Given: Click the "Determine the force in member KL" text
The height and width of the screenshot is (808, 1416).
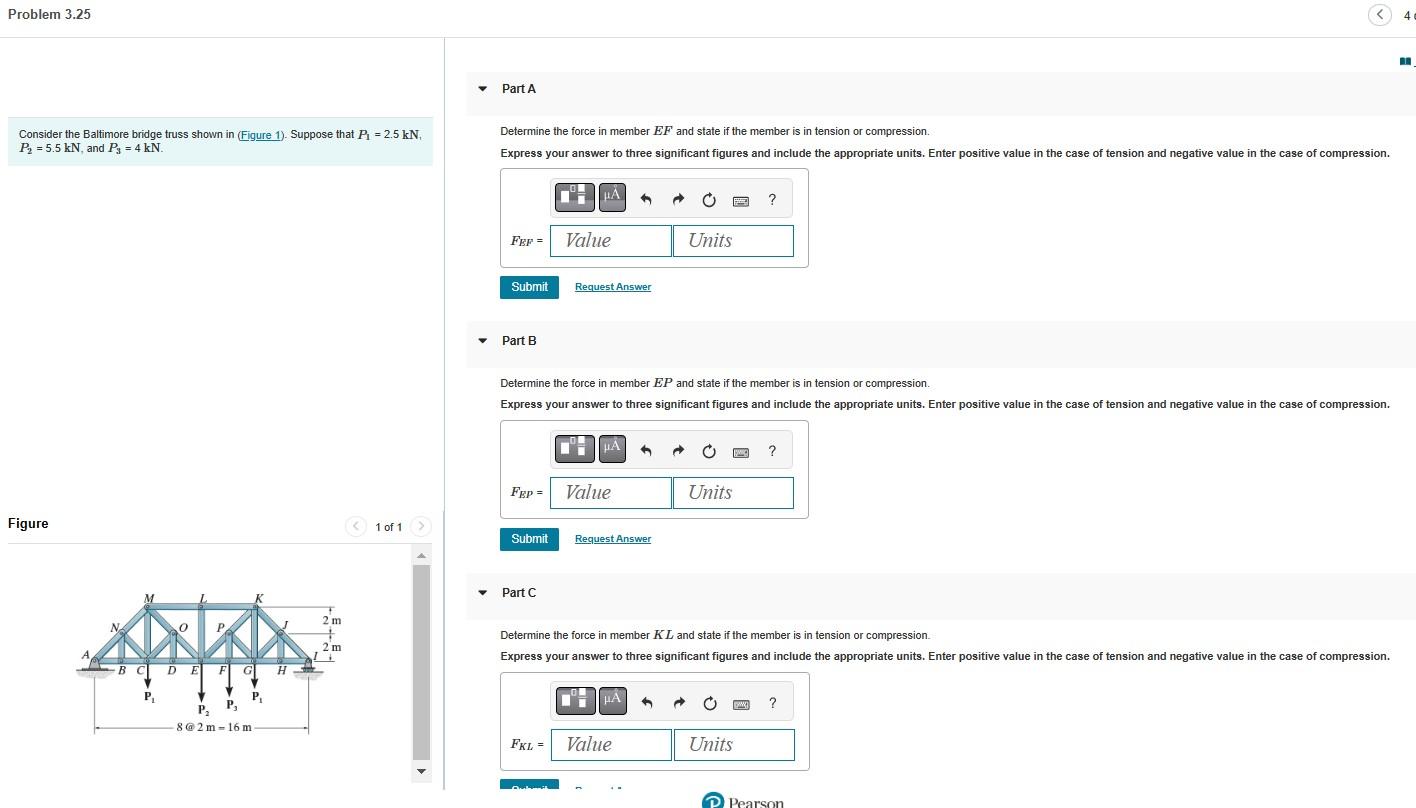Looking at the screenshot, I should [715, 635].
